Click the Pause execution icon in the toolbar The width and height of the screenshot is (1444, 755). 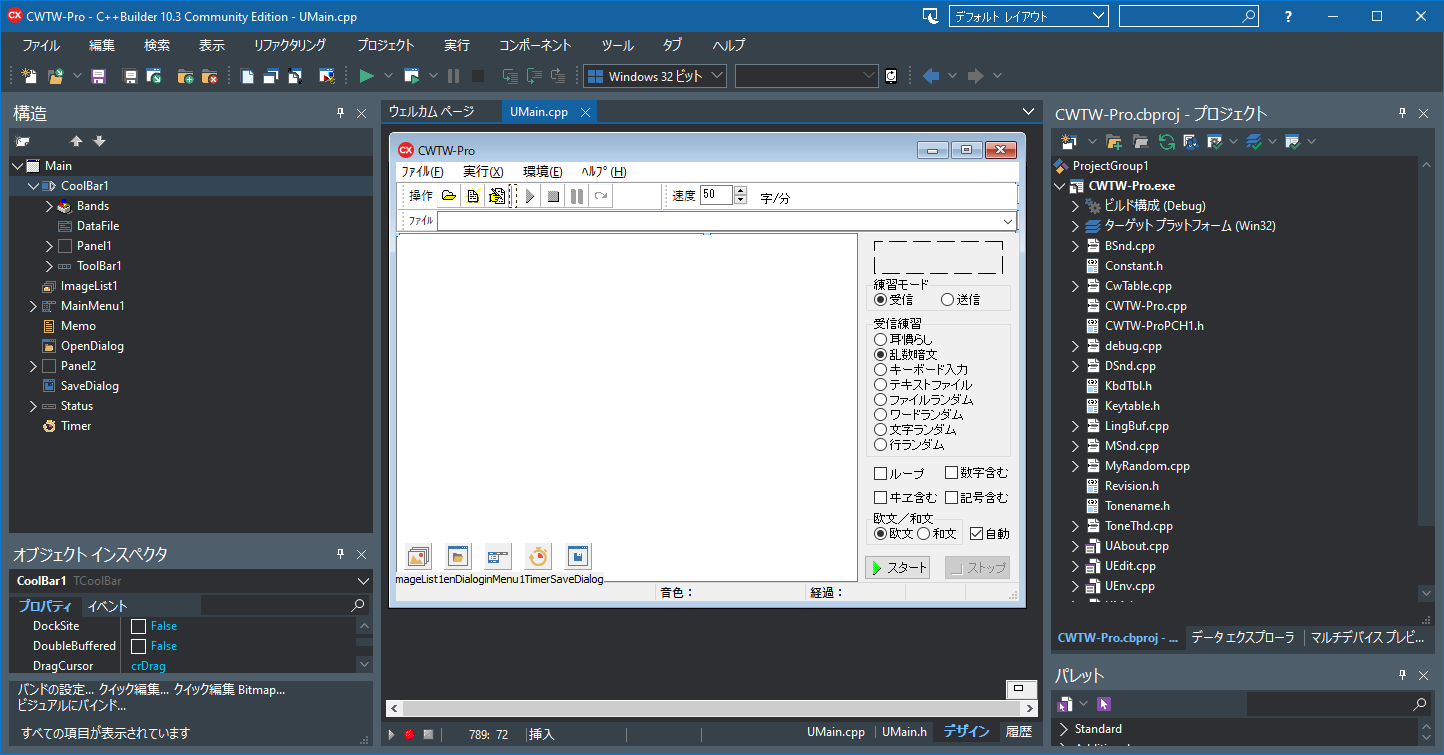point(454,76)
